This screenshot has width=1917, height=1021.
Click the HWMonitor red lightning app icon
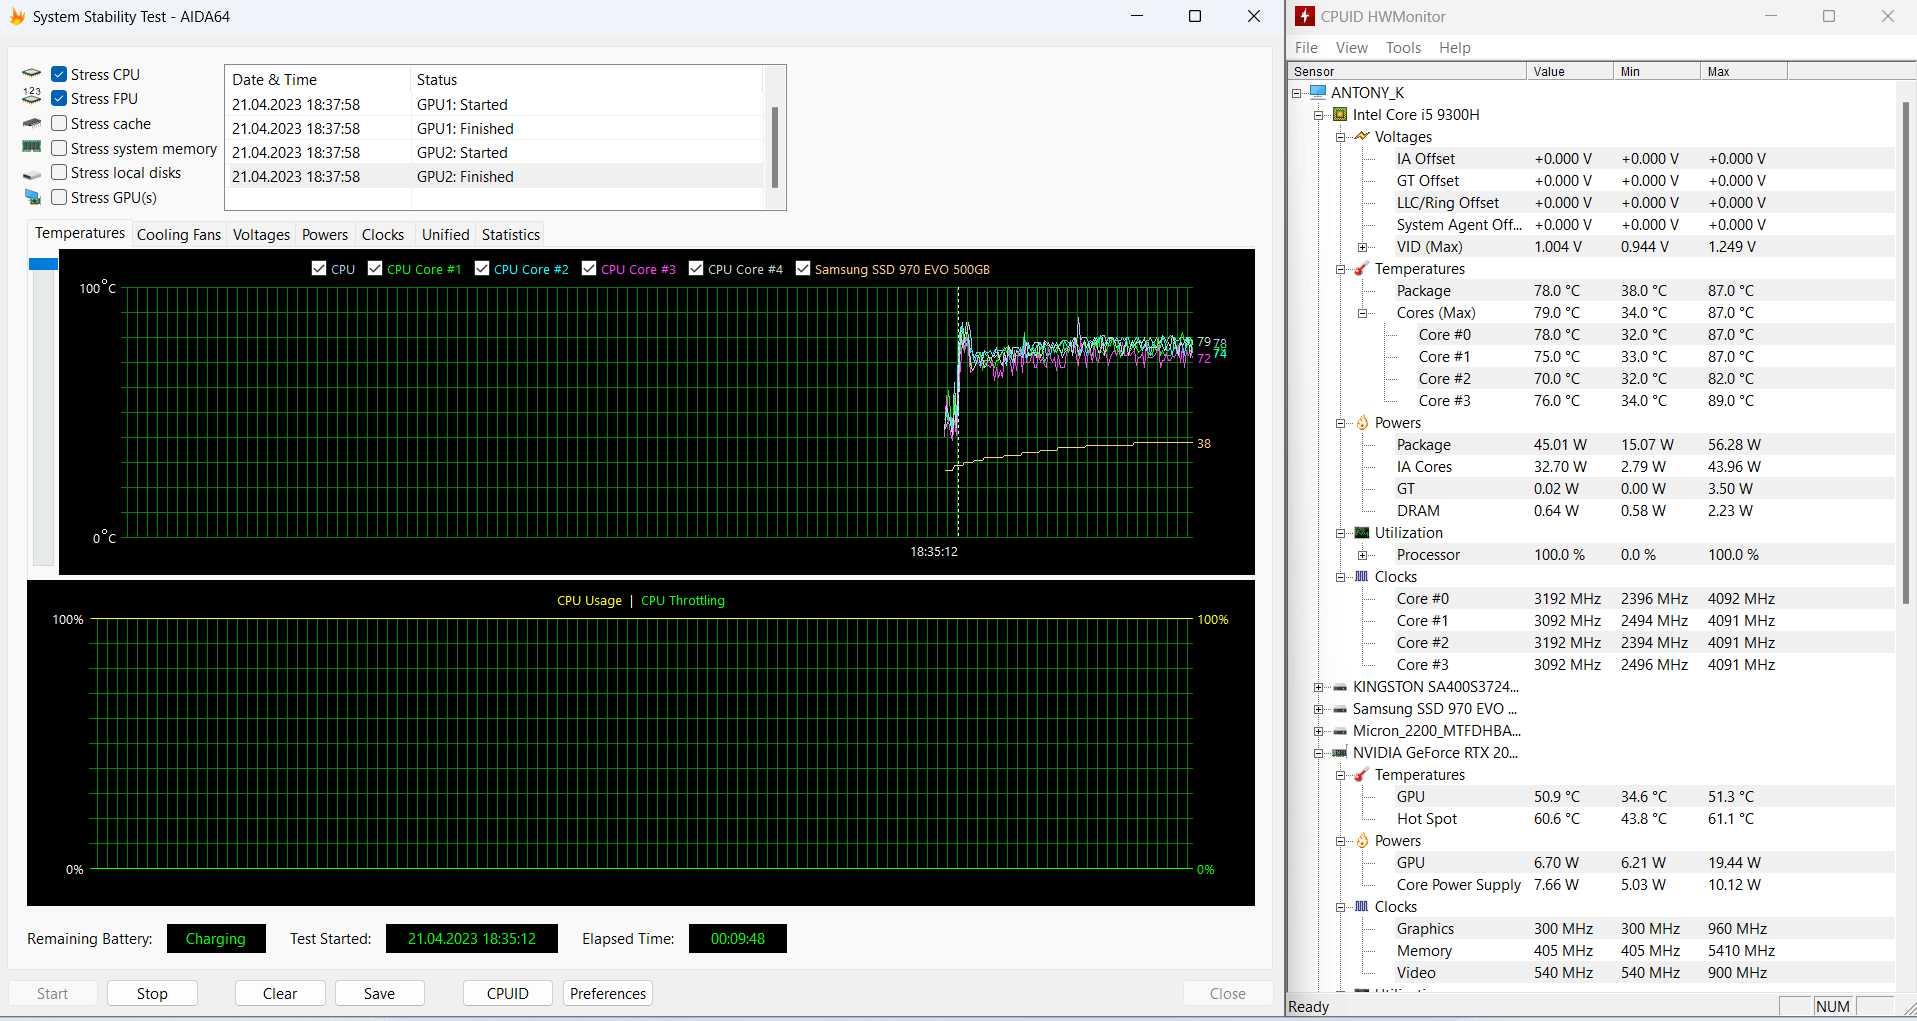click(1305, 16)
